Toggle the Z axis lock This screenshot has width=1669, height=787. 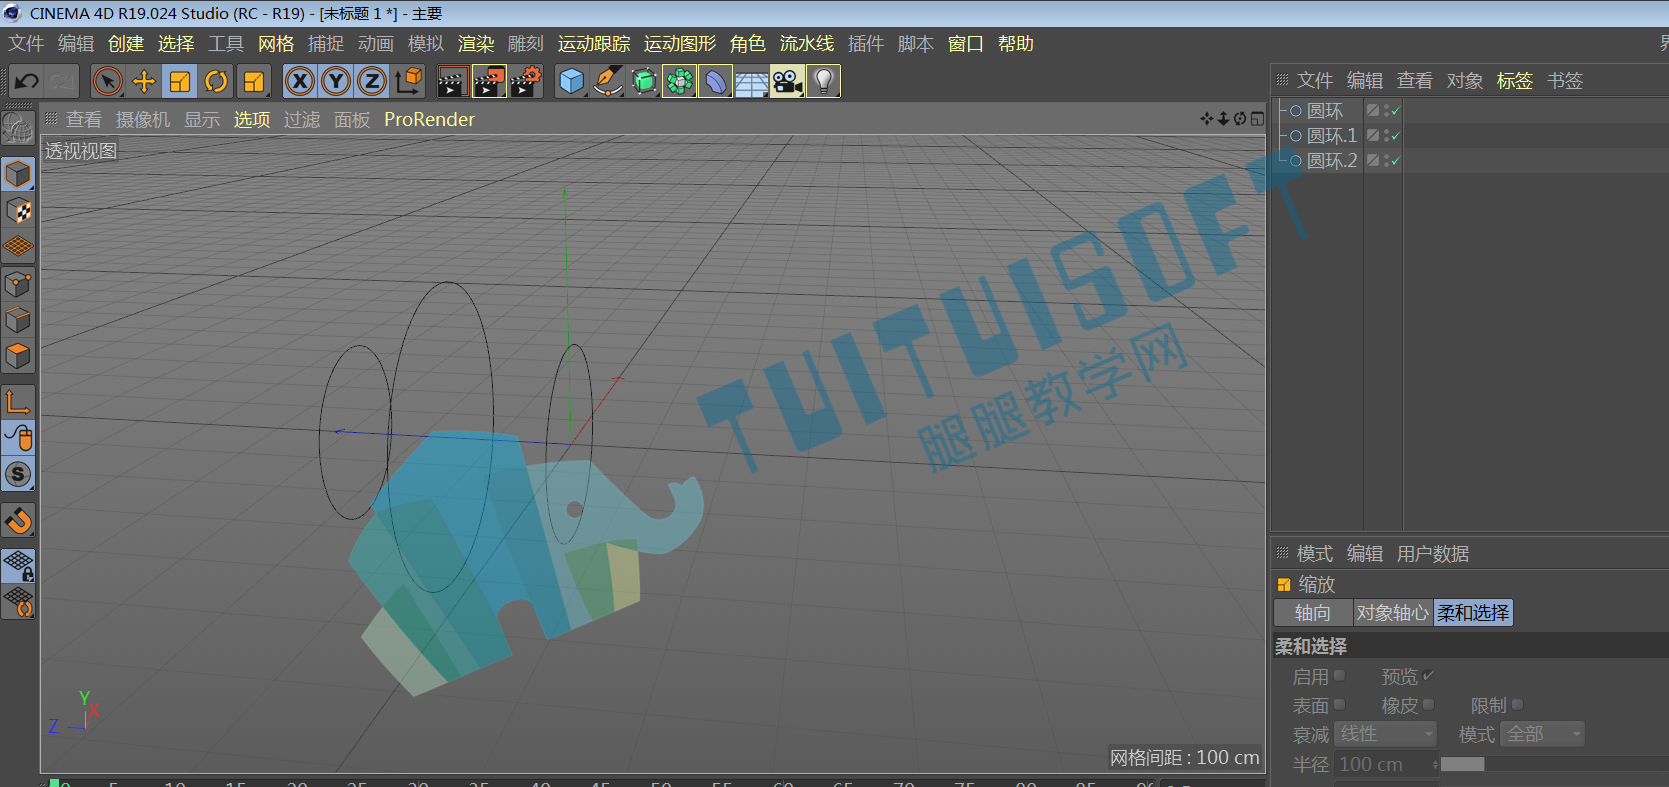[x=372, y=81]
